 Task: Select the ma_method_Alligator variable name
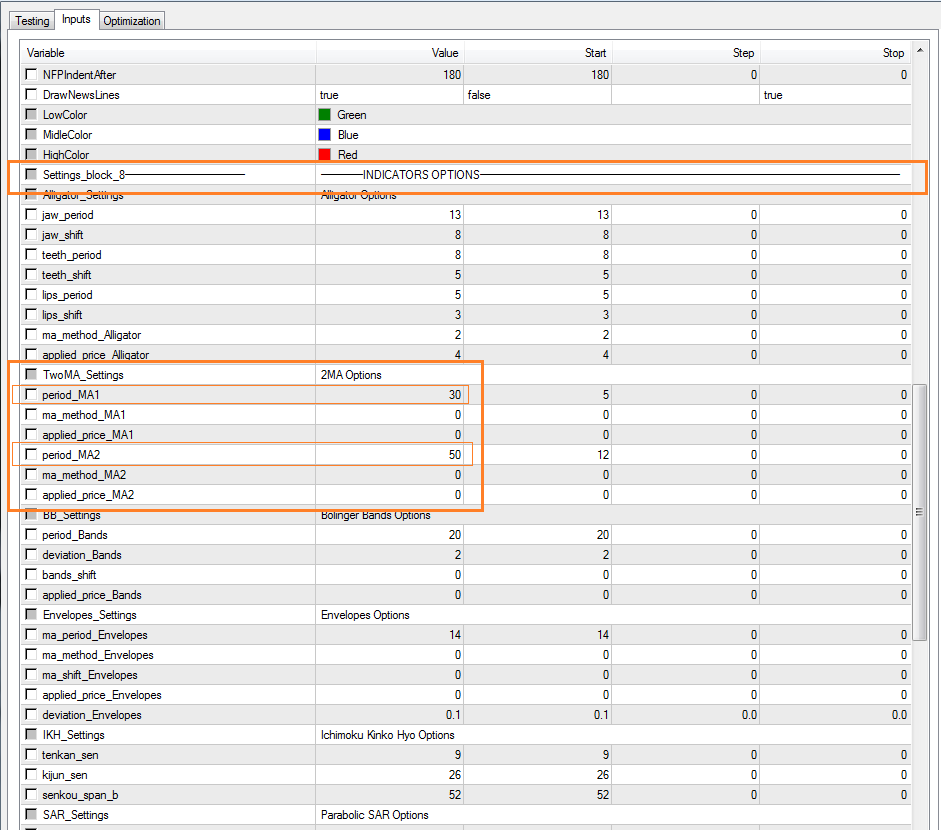coord(92,335)
